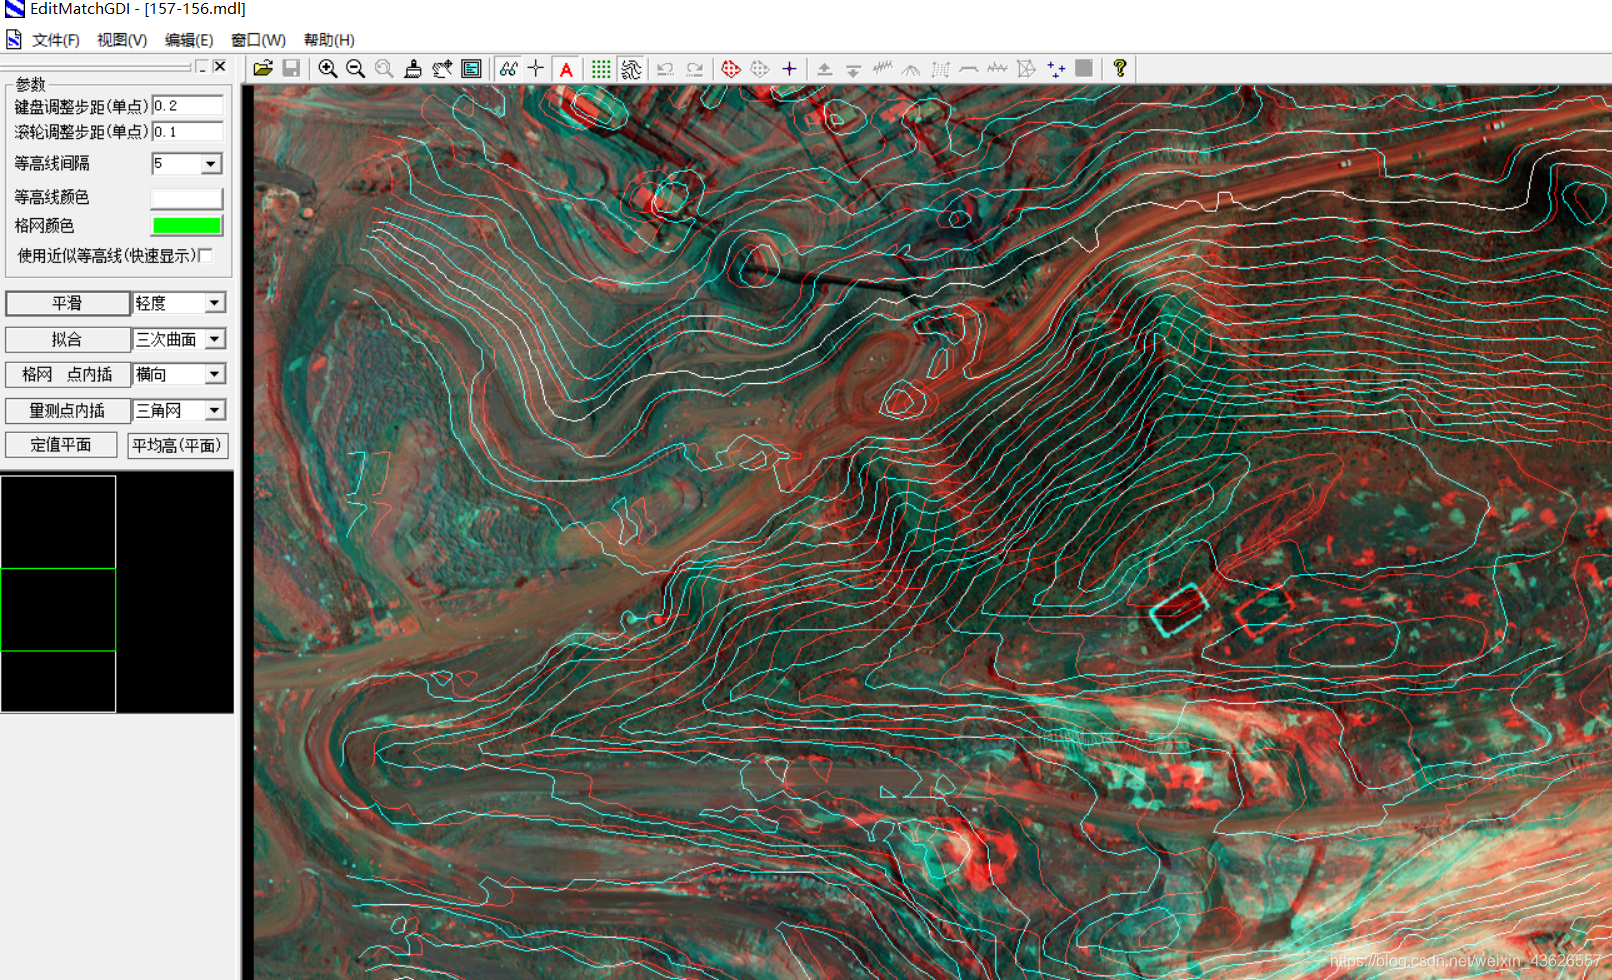Click the zoom out magnifier icon
1612x980 pixels.
355,69
